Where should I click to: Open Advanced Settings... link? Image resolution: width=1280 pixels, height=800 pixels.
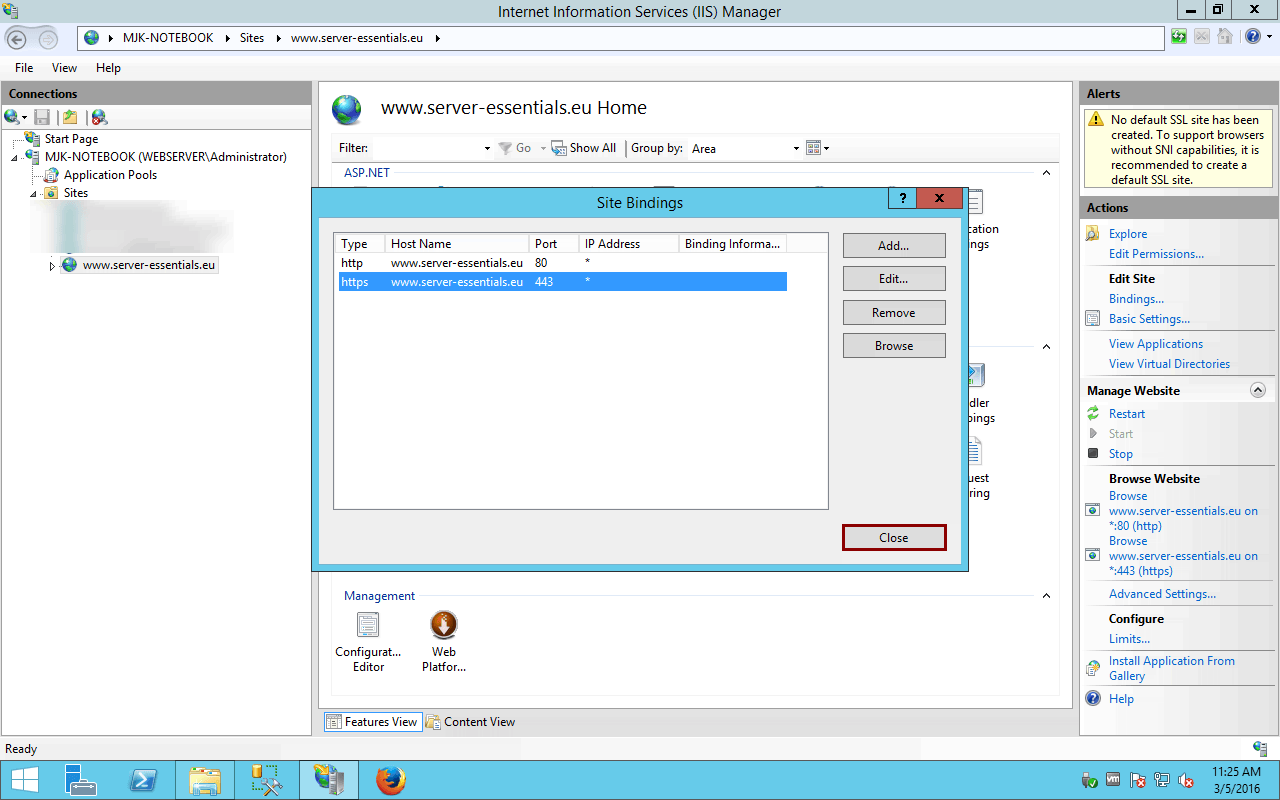point(1162,594)
